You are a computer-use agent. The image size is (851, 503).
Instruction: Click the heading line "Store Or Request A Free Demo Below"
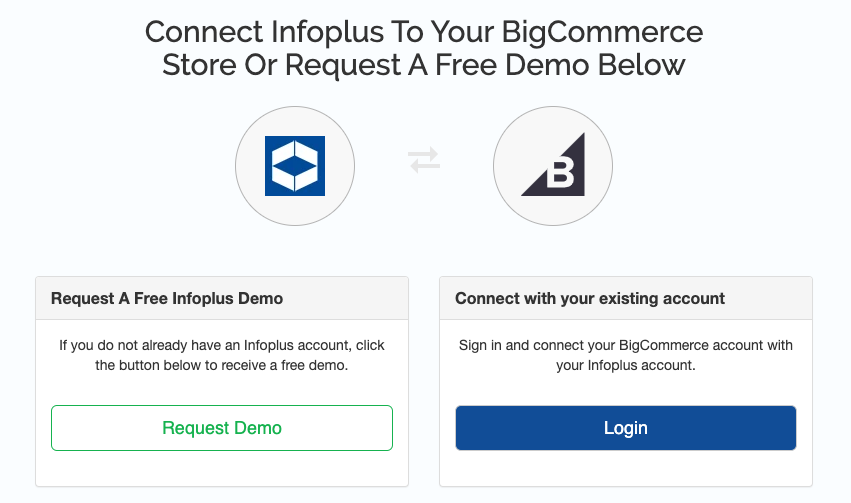click(425, 66)
